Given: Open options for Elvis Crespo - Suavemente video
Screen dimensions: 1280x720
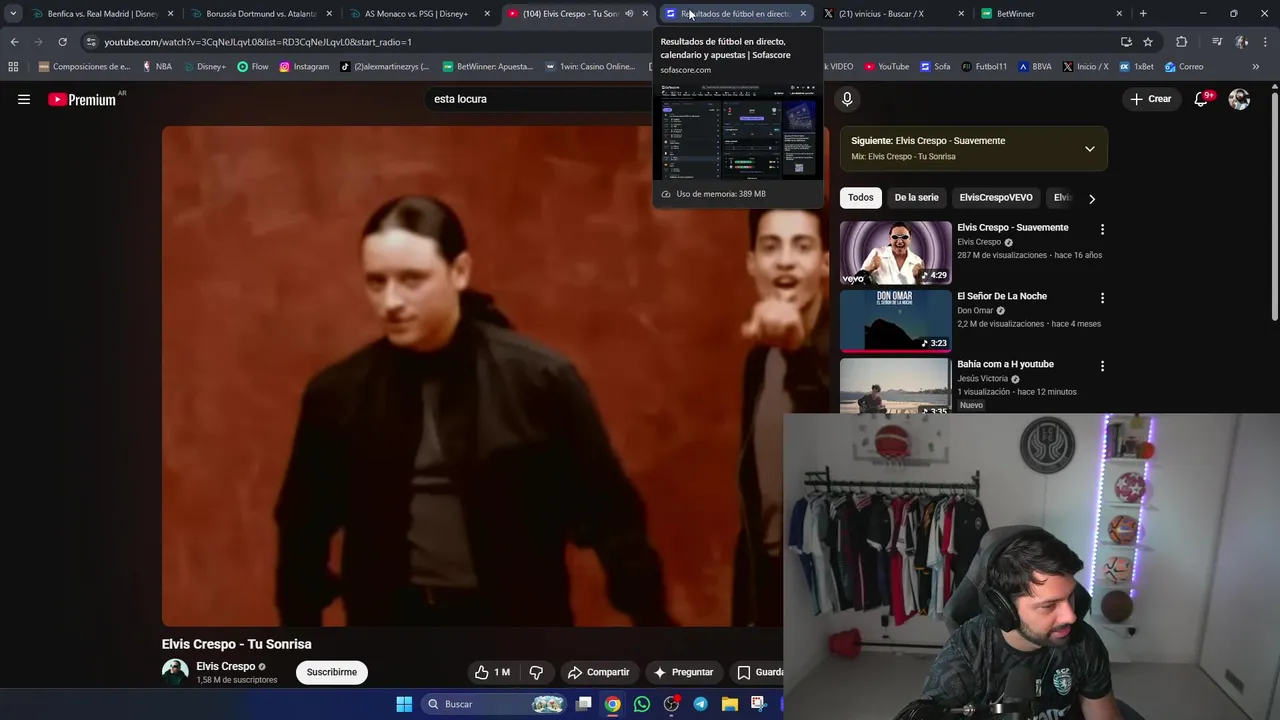Looking at the screenshot, I should 1102,229.
